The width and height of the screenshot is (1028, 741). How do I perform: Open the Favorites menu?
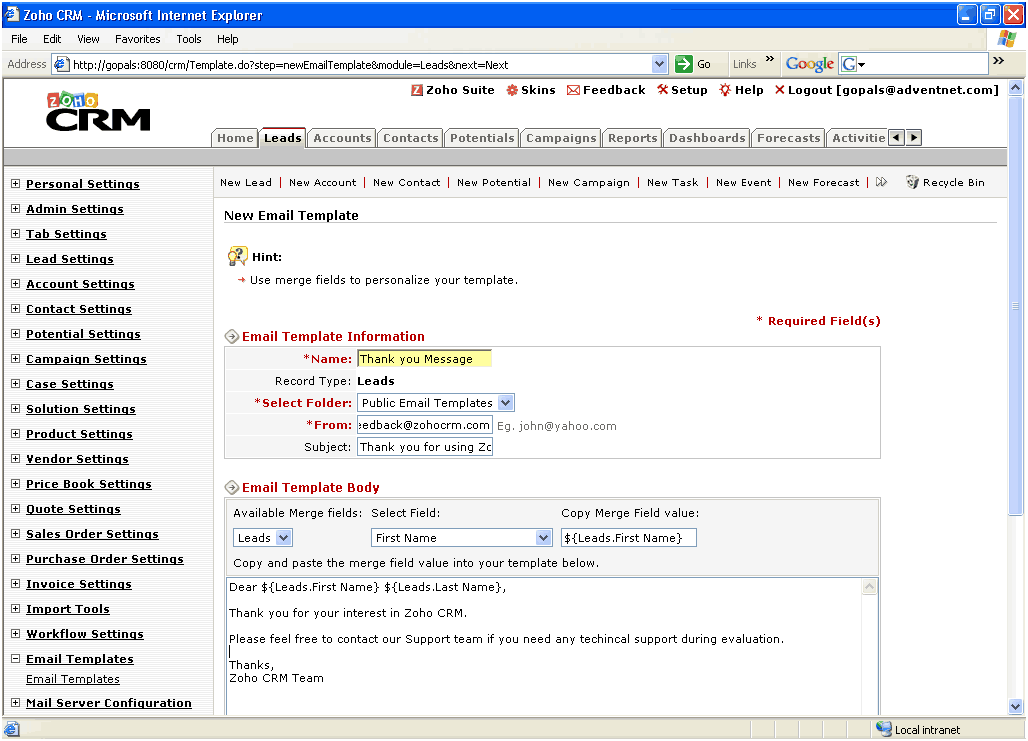tap(138, 39)
